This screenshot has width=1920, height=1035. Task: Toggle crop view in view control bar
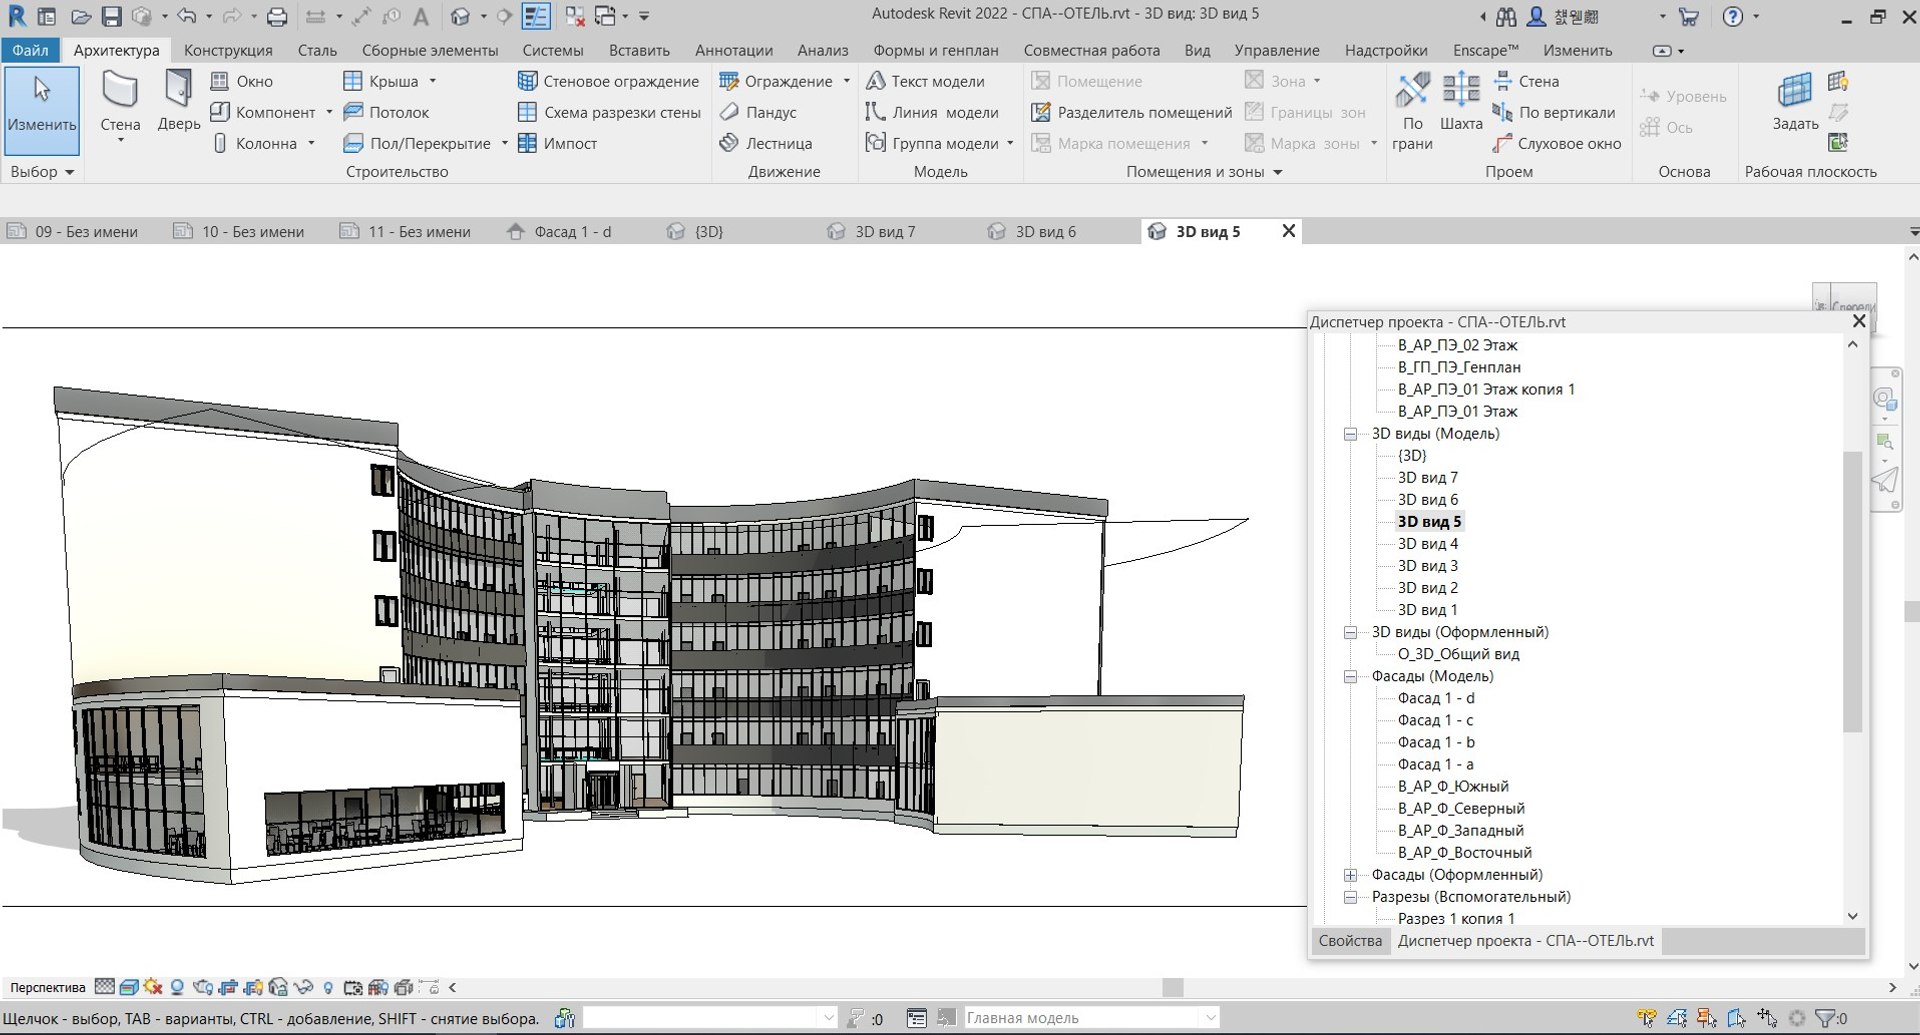pos(227,987)
